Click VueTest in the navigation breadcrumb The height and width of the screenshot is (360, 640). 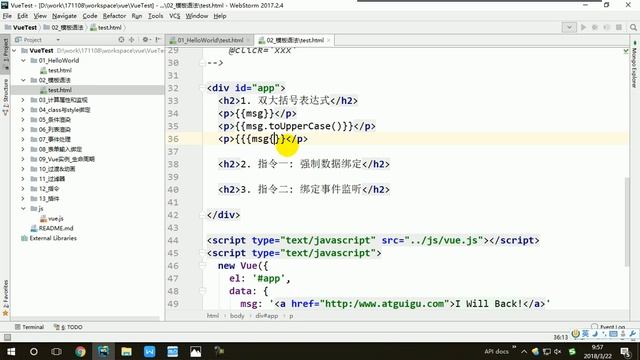point(21,27)
